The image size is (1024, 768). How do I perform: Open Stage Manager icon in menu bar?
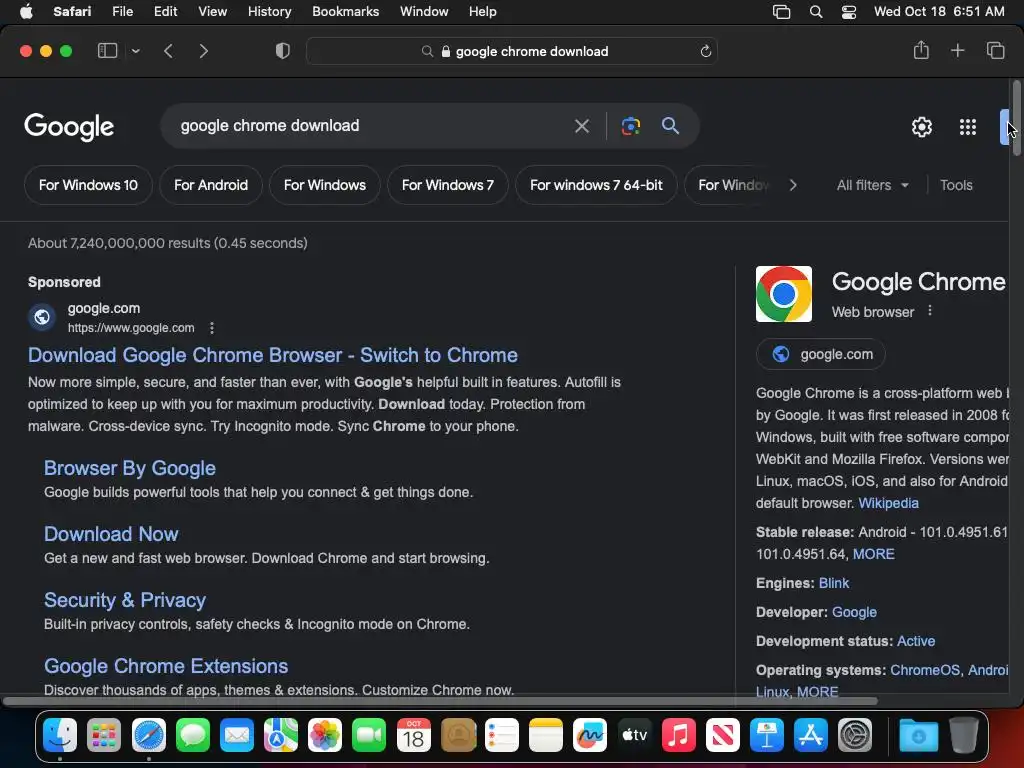pyautogui.click(x=781, y=12)
